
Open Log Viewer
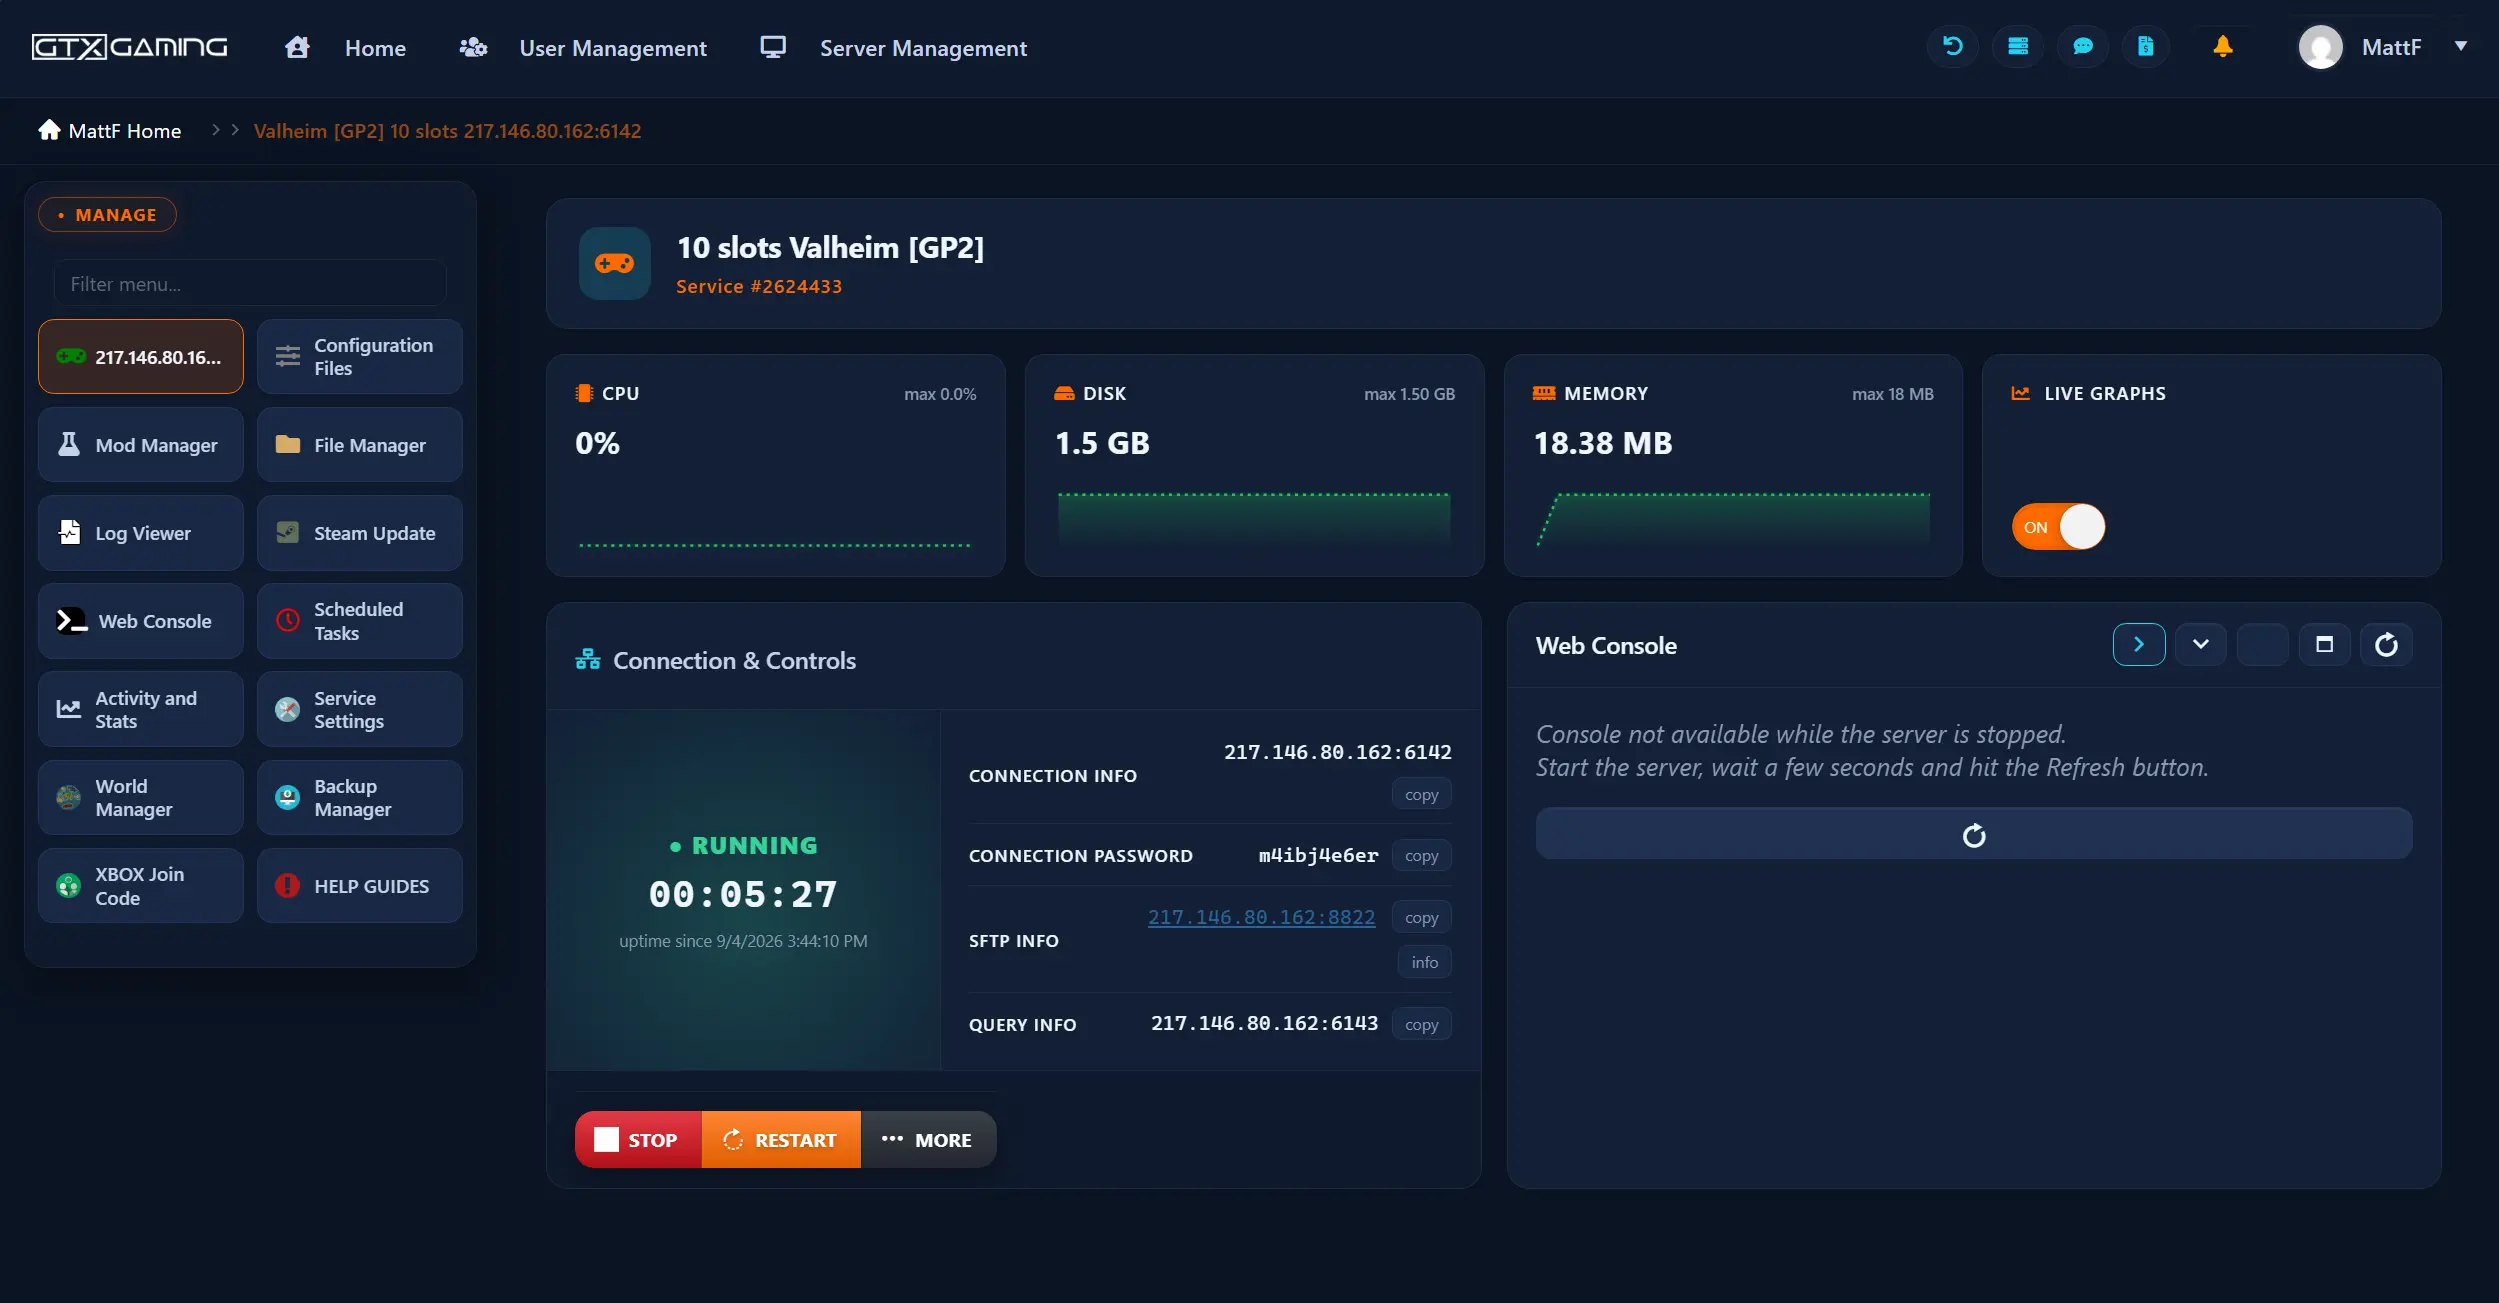tap(141, 533)
